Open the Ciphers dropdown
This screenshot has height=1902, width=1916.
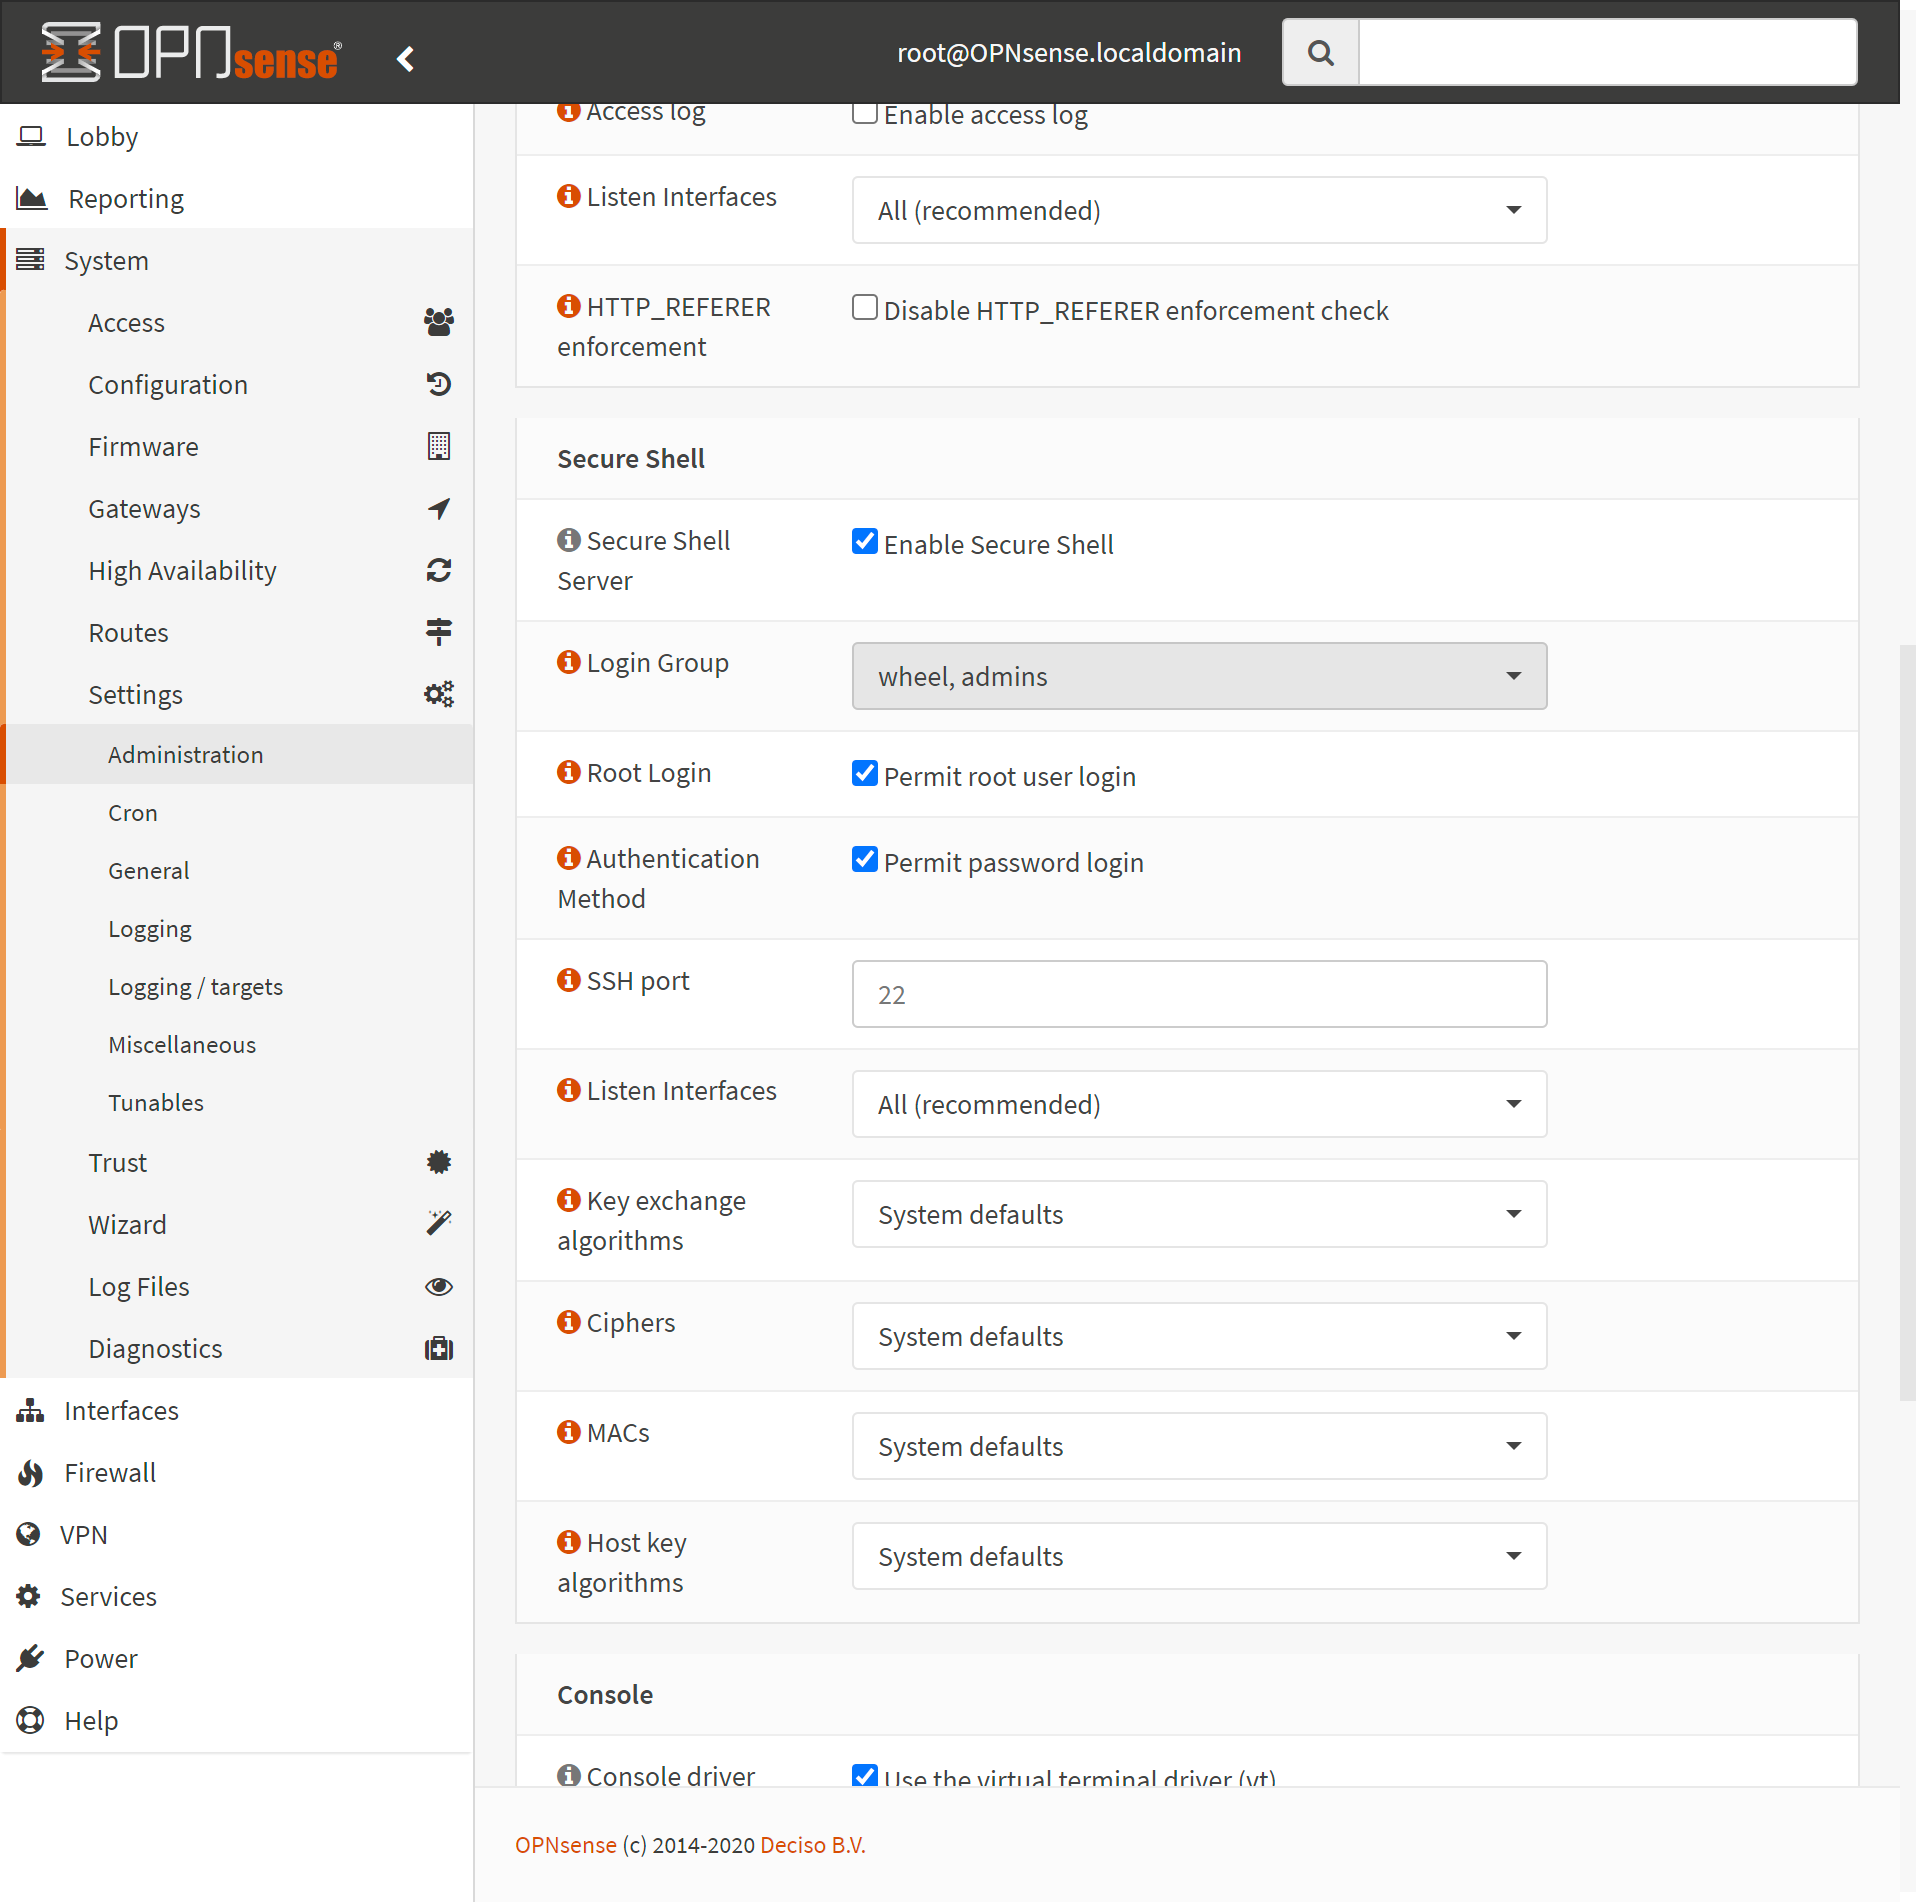[1198, 1336]
